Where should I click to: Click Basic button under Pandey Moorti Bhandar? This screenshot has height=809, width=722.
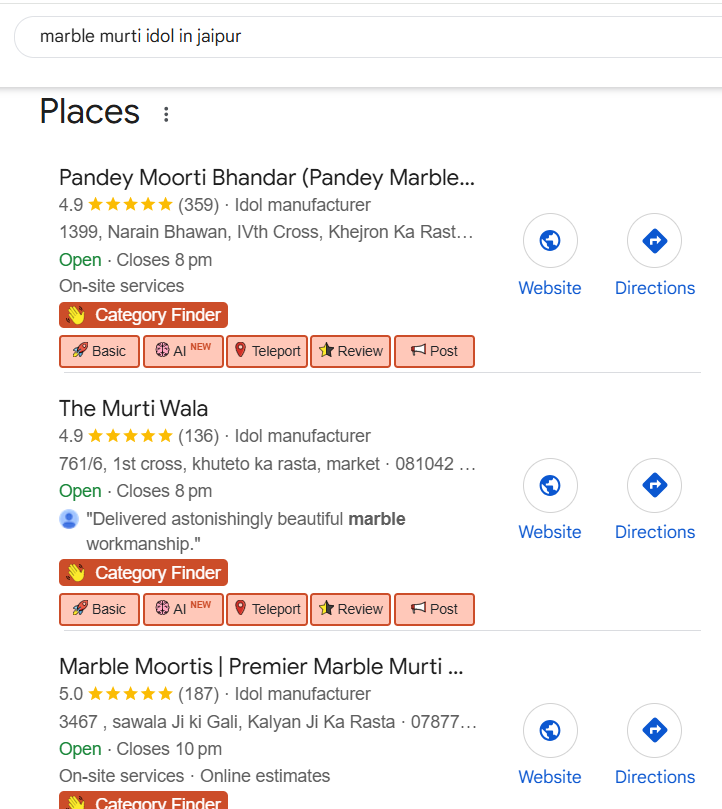point(99,351)
